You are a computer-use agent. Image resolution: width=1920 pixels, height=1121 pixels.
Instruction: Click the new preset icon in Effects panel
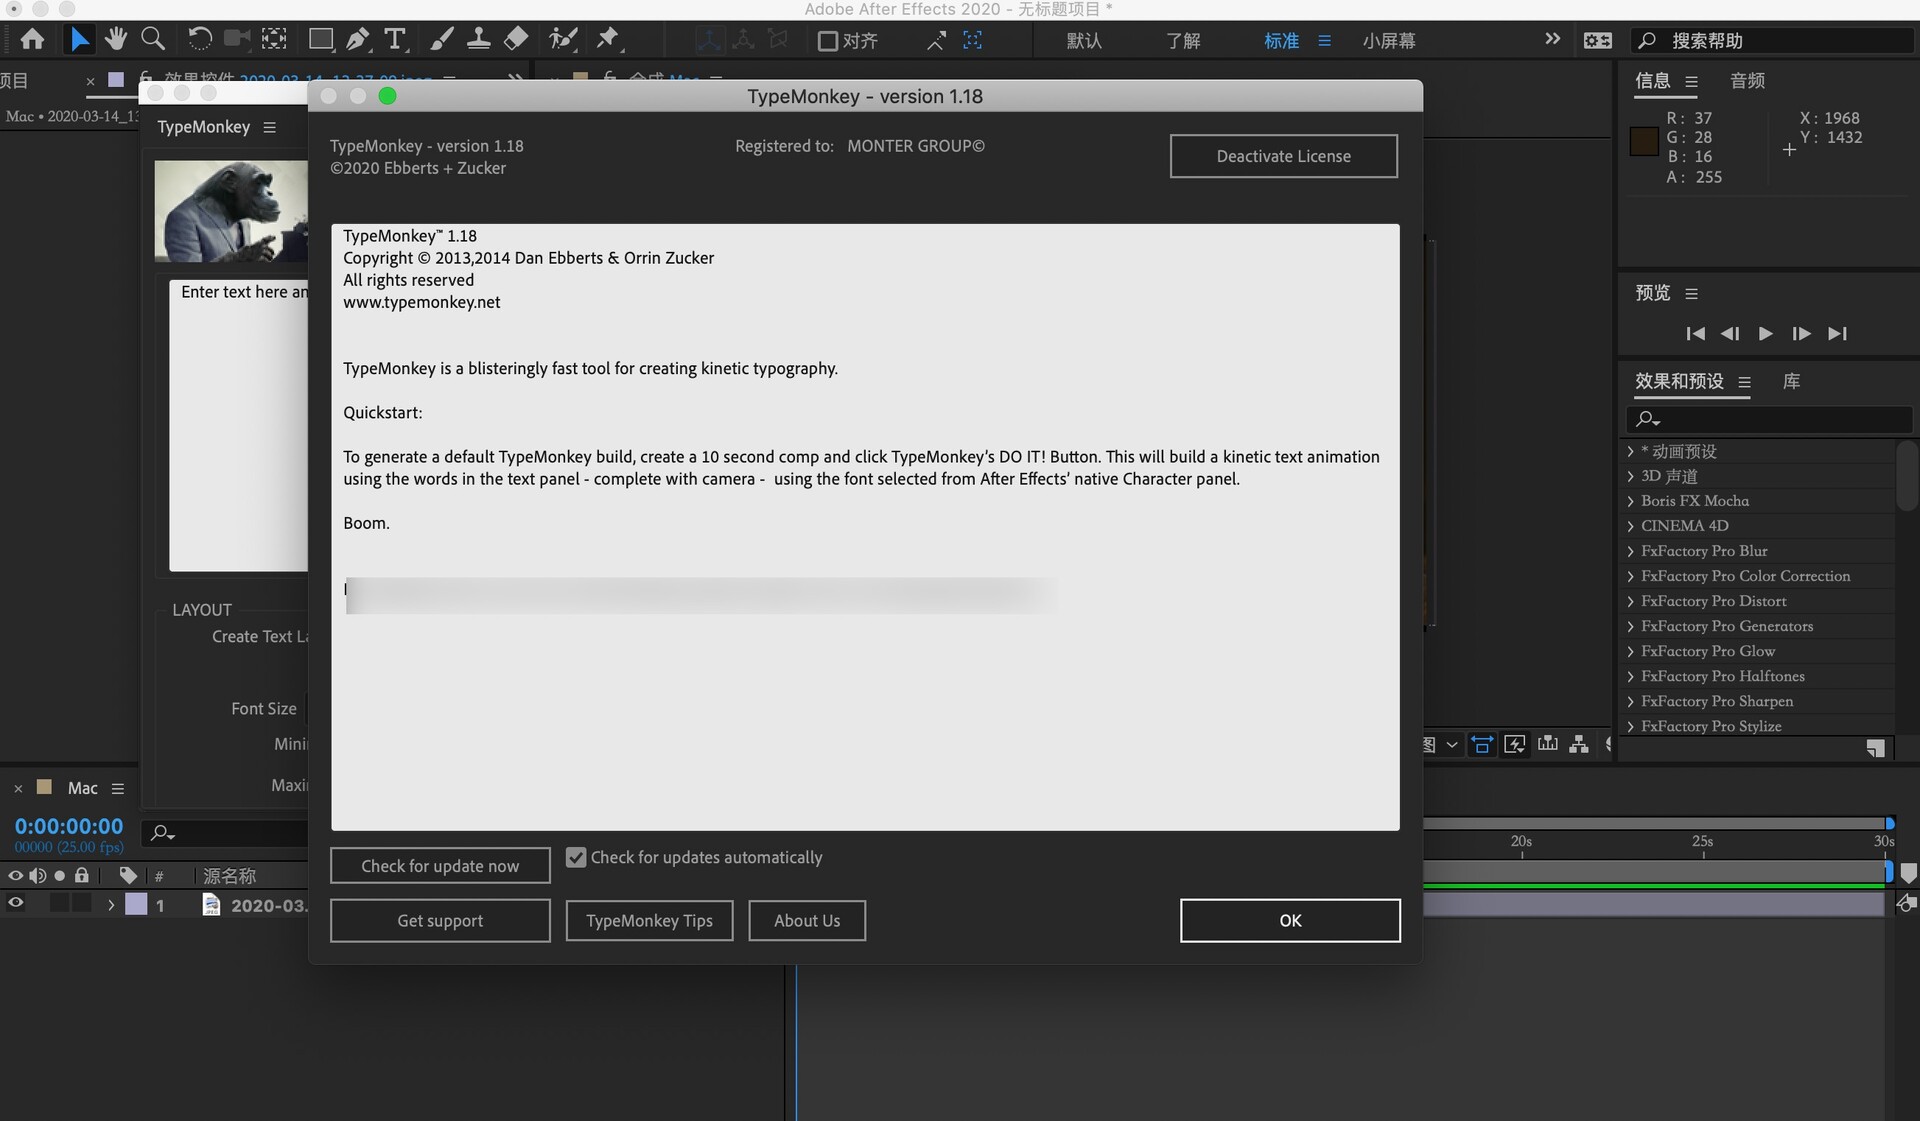(x=1876, y=748)
